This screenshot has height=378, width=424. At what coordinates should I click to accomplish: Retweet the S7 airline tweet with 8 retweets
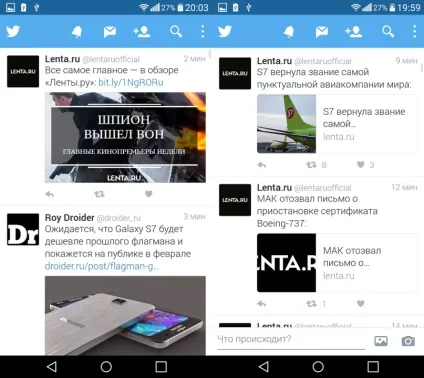311,165
